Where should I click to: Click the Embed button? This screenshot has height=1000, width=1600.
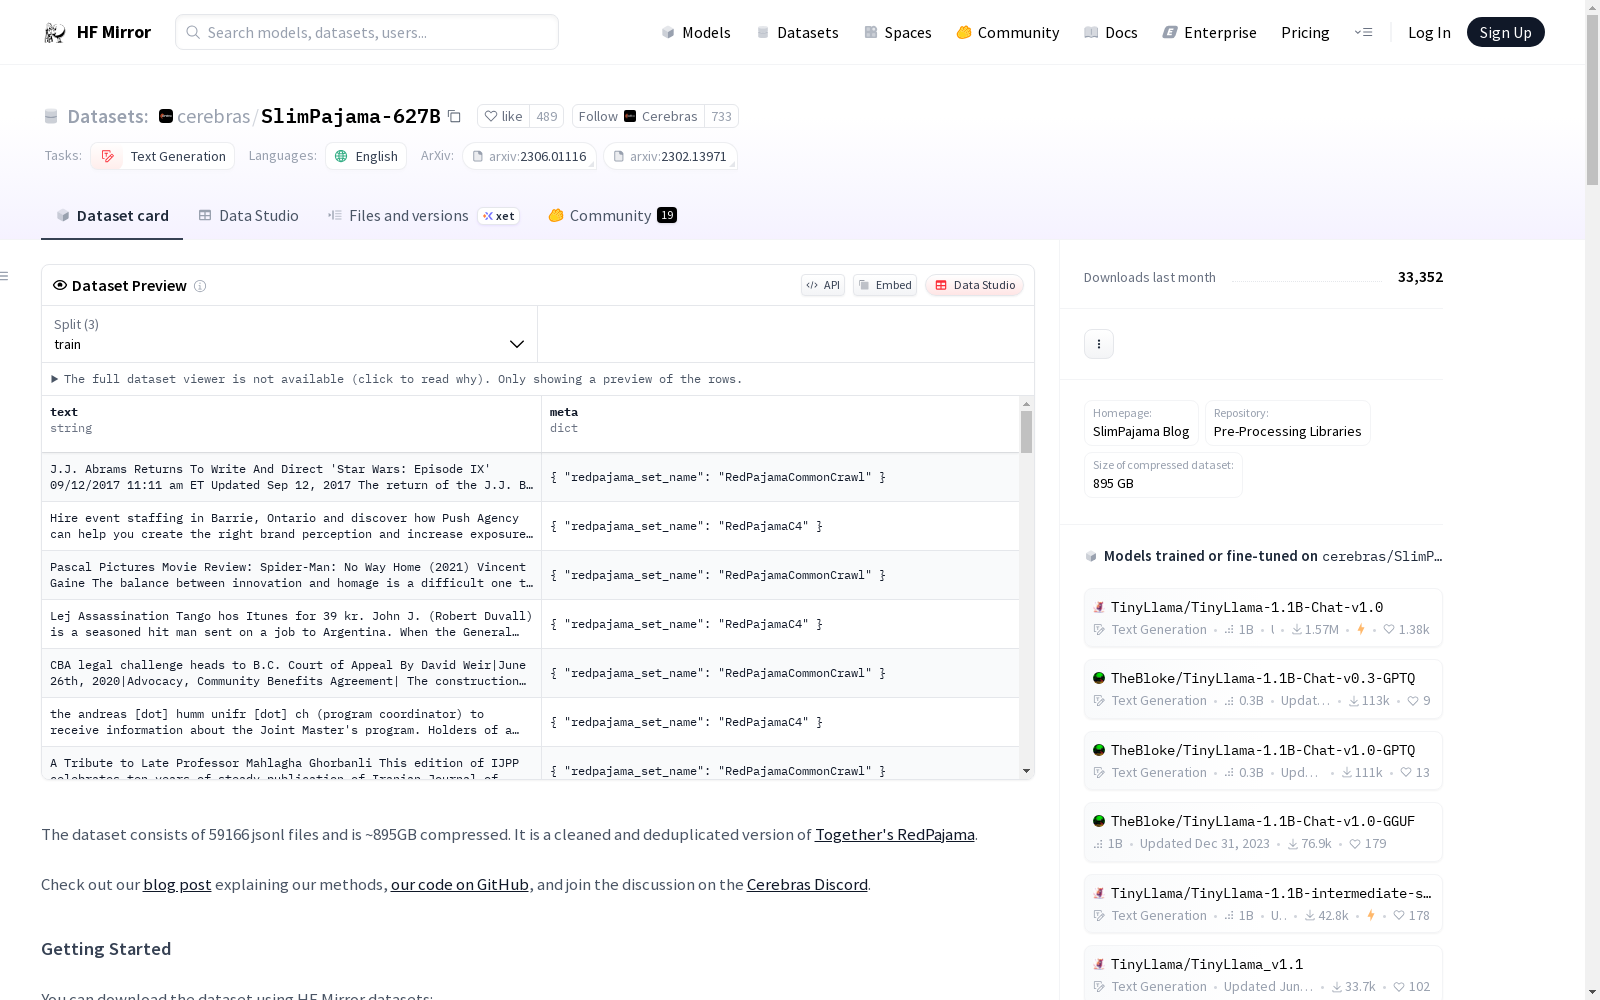point(885,285)
